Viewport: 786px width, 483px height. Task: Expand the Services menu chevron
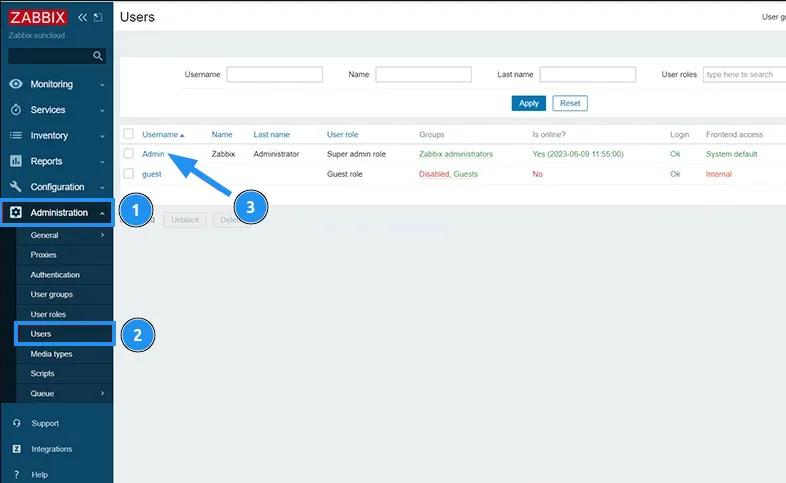102,110
